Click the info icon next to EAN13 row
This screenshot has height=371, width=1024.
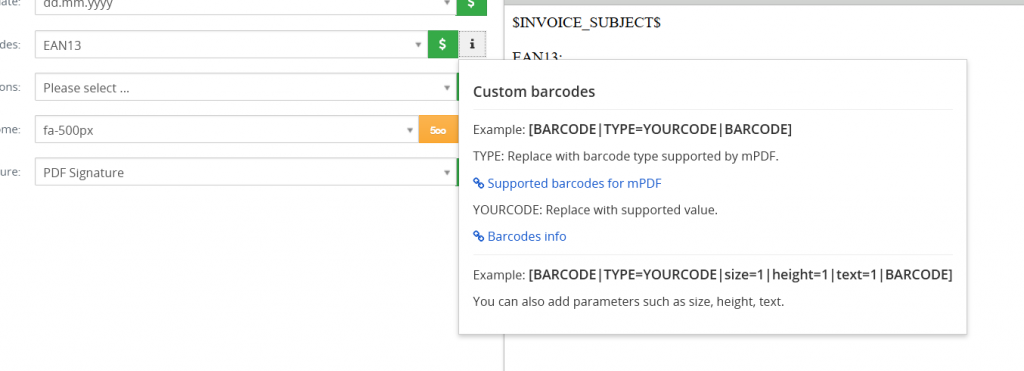(472, 44)
